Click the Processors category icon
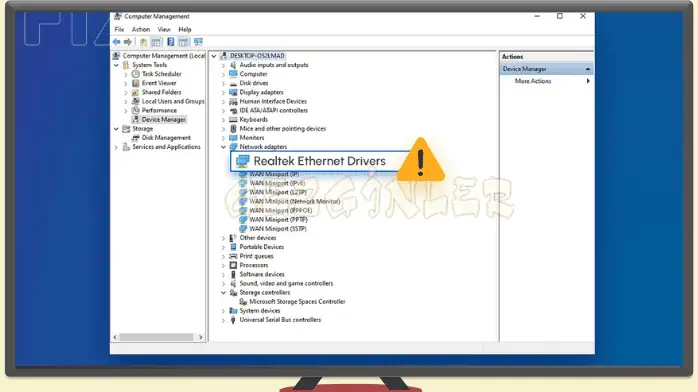 coord(233,265)
